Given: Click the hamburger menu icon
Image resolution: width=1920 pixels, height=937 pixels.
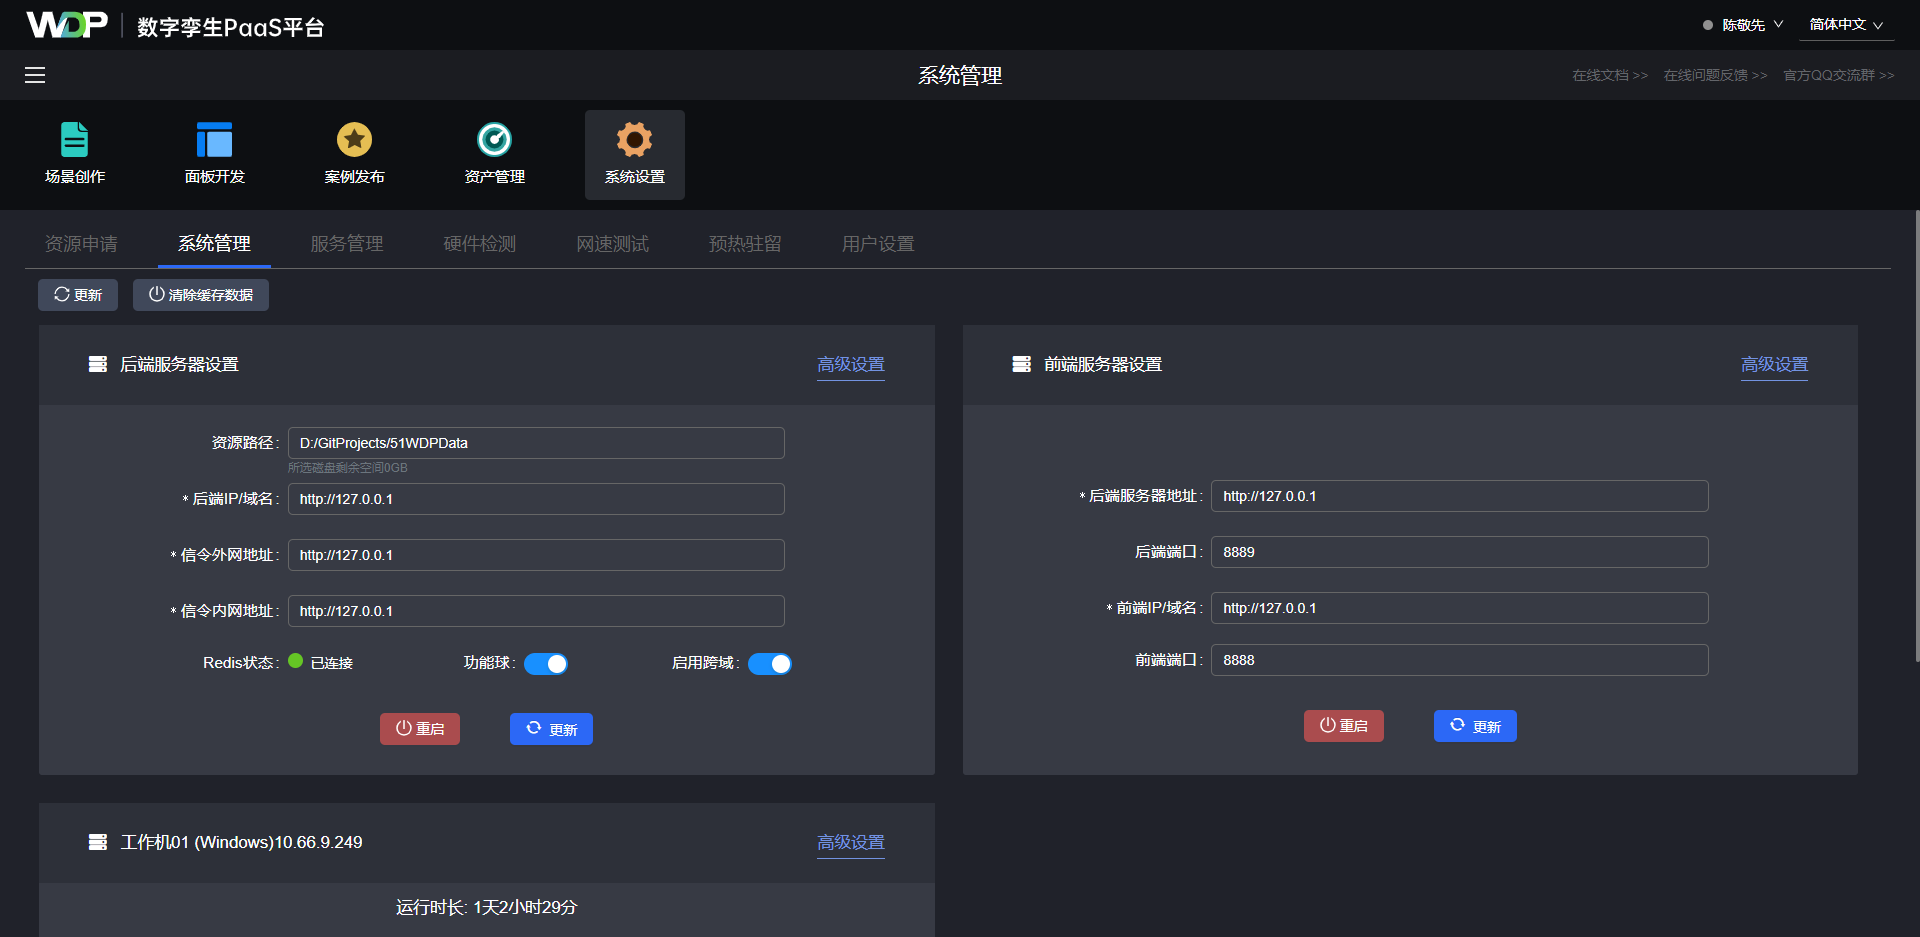Looking at the screenshot, I should click(x=35, y=75).
